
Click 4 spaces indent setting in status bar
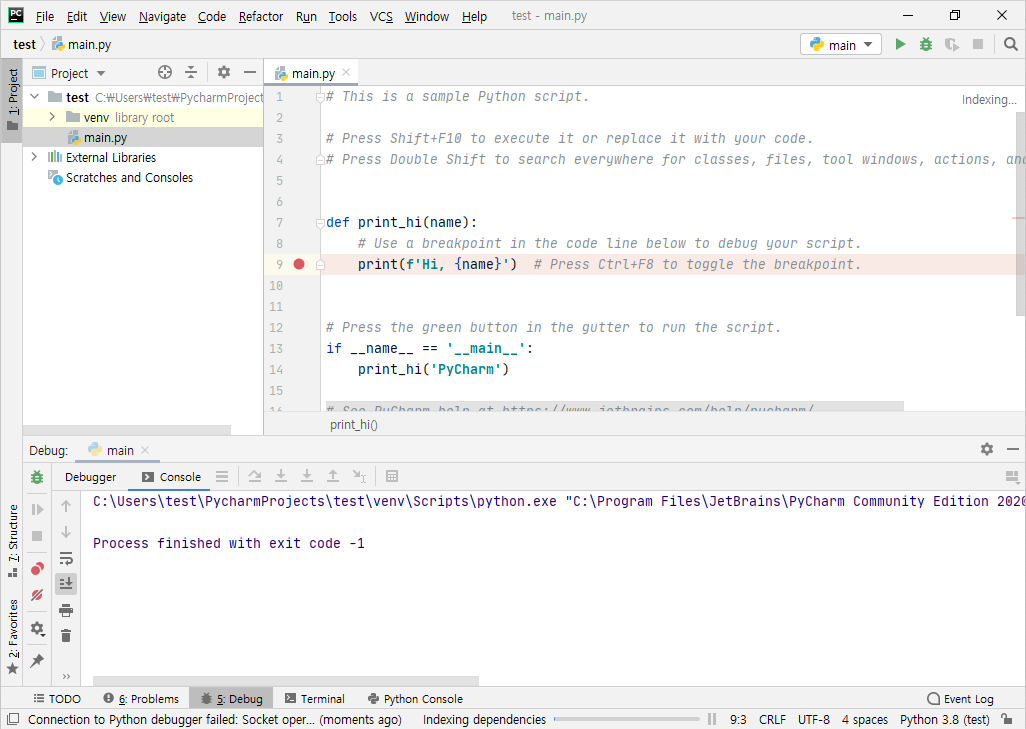pyautogui.click(x=864, y=719)
